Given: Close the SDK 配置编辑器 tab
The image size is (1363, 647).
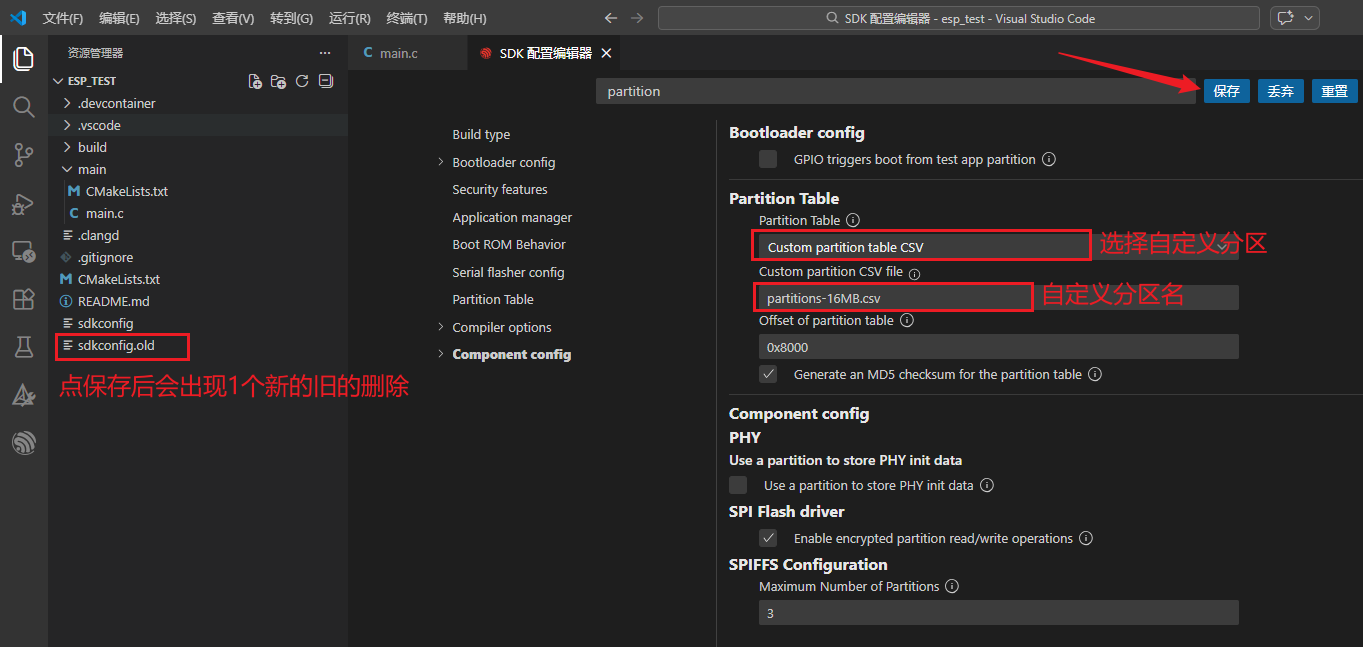Looking at the screenshot, I should (x=606, y=53).
